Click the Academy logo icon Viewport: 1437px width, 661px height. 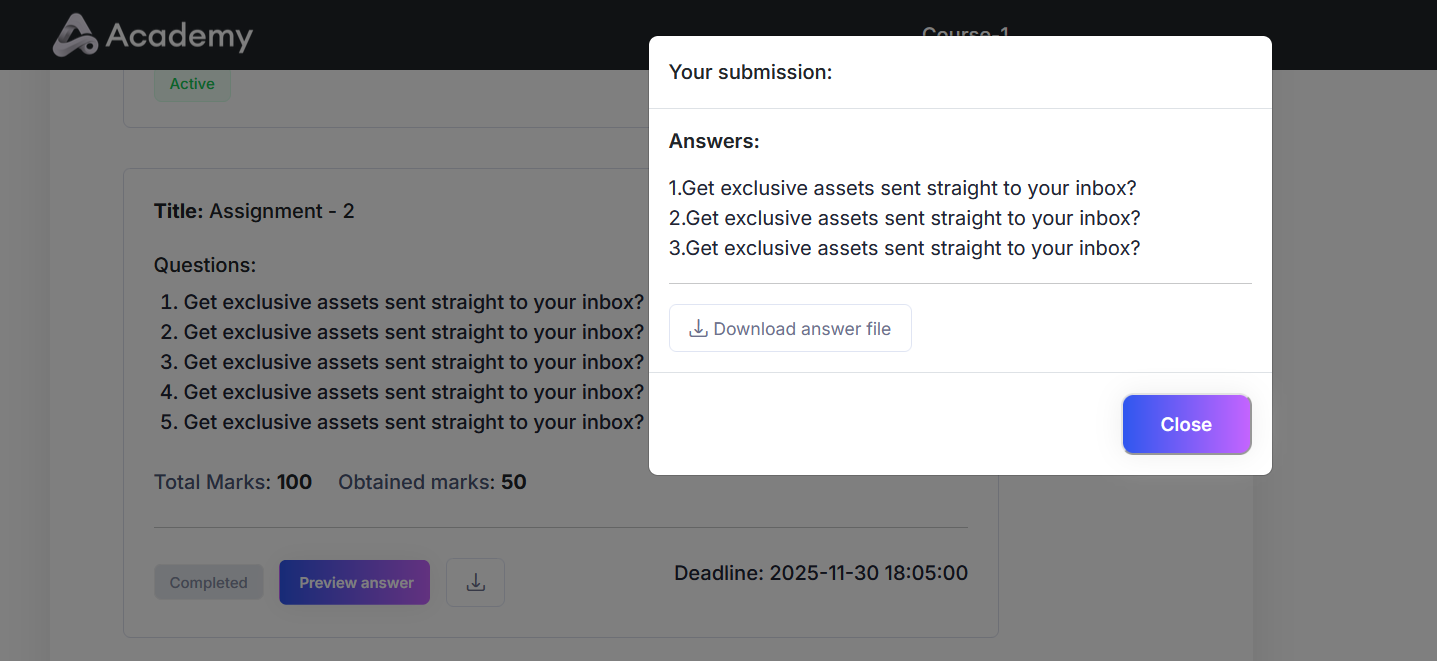pyautogui.click(x=75, y=35)
